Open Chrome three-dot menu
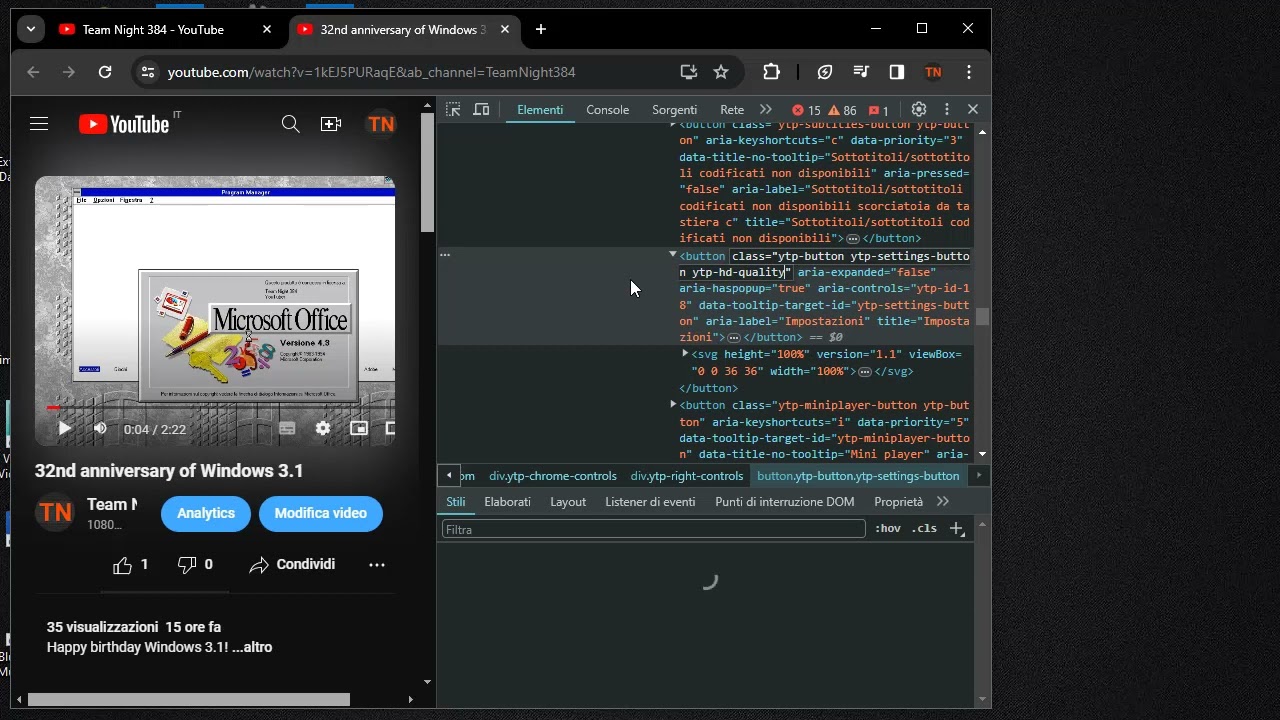Image resolution: width=1280 pixels, height=720 pixels. coord(969,72)
